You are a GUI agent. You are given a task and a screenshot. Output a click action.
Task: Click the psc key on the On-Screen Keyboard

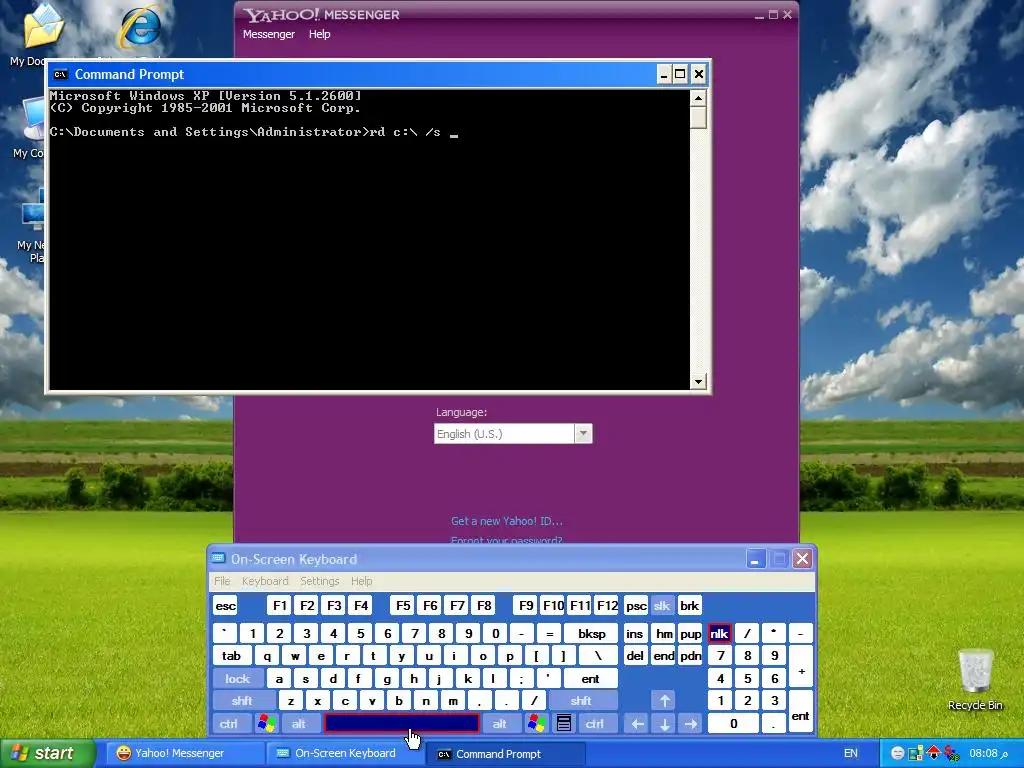pos(635,606)
